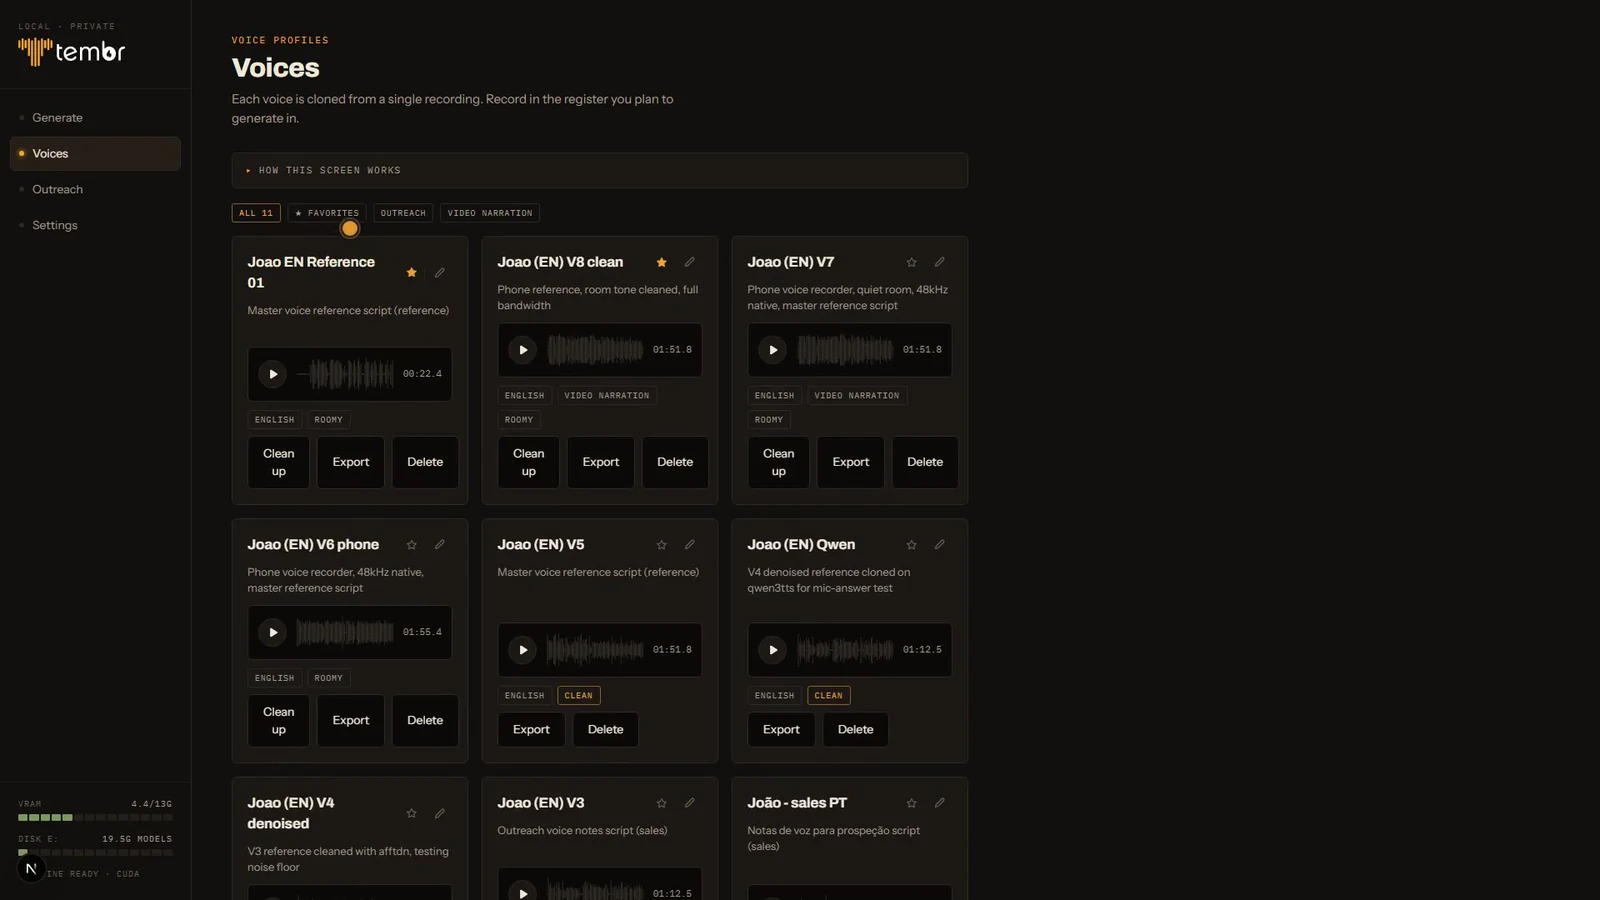Filter voices by Favorites
Screen dimensions: 1600x900
(327, 213)
